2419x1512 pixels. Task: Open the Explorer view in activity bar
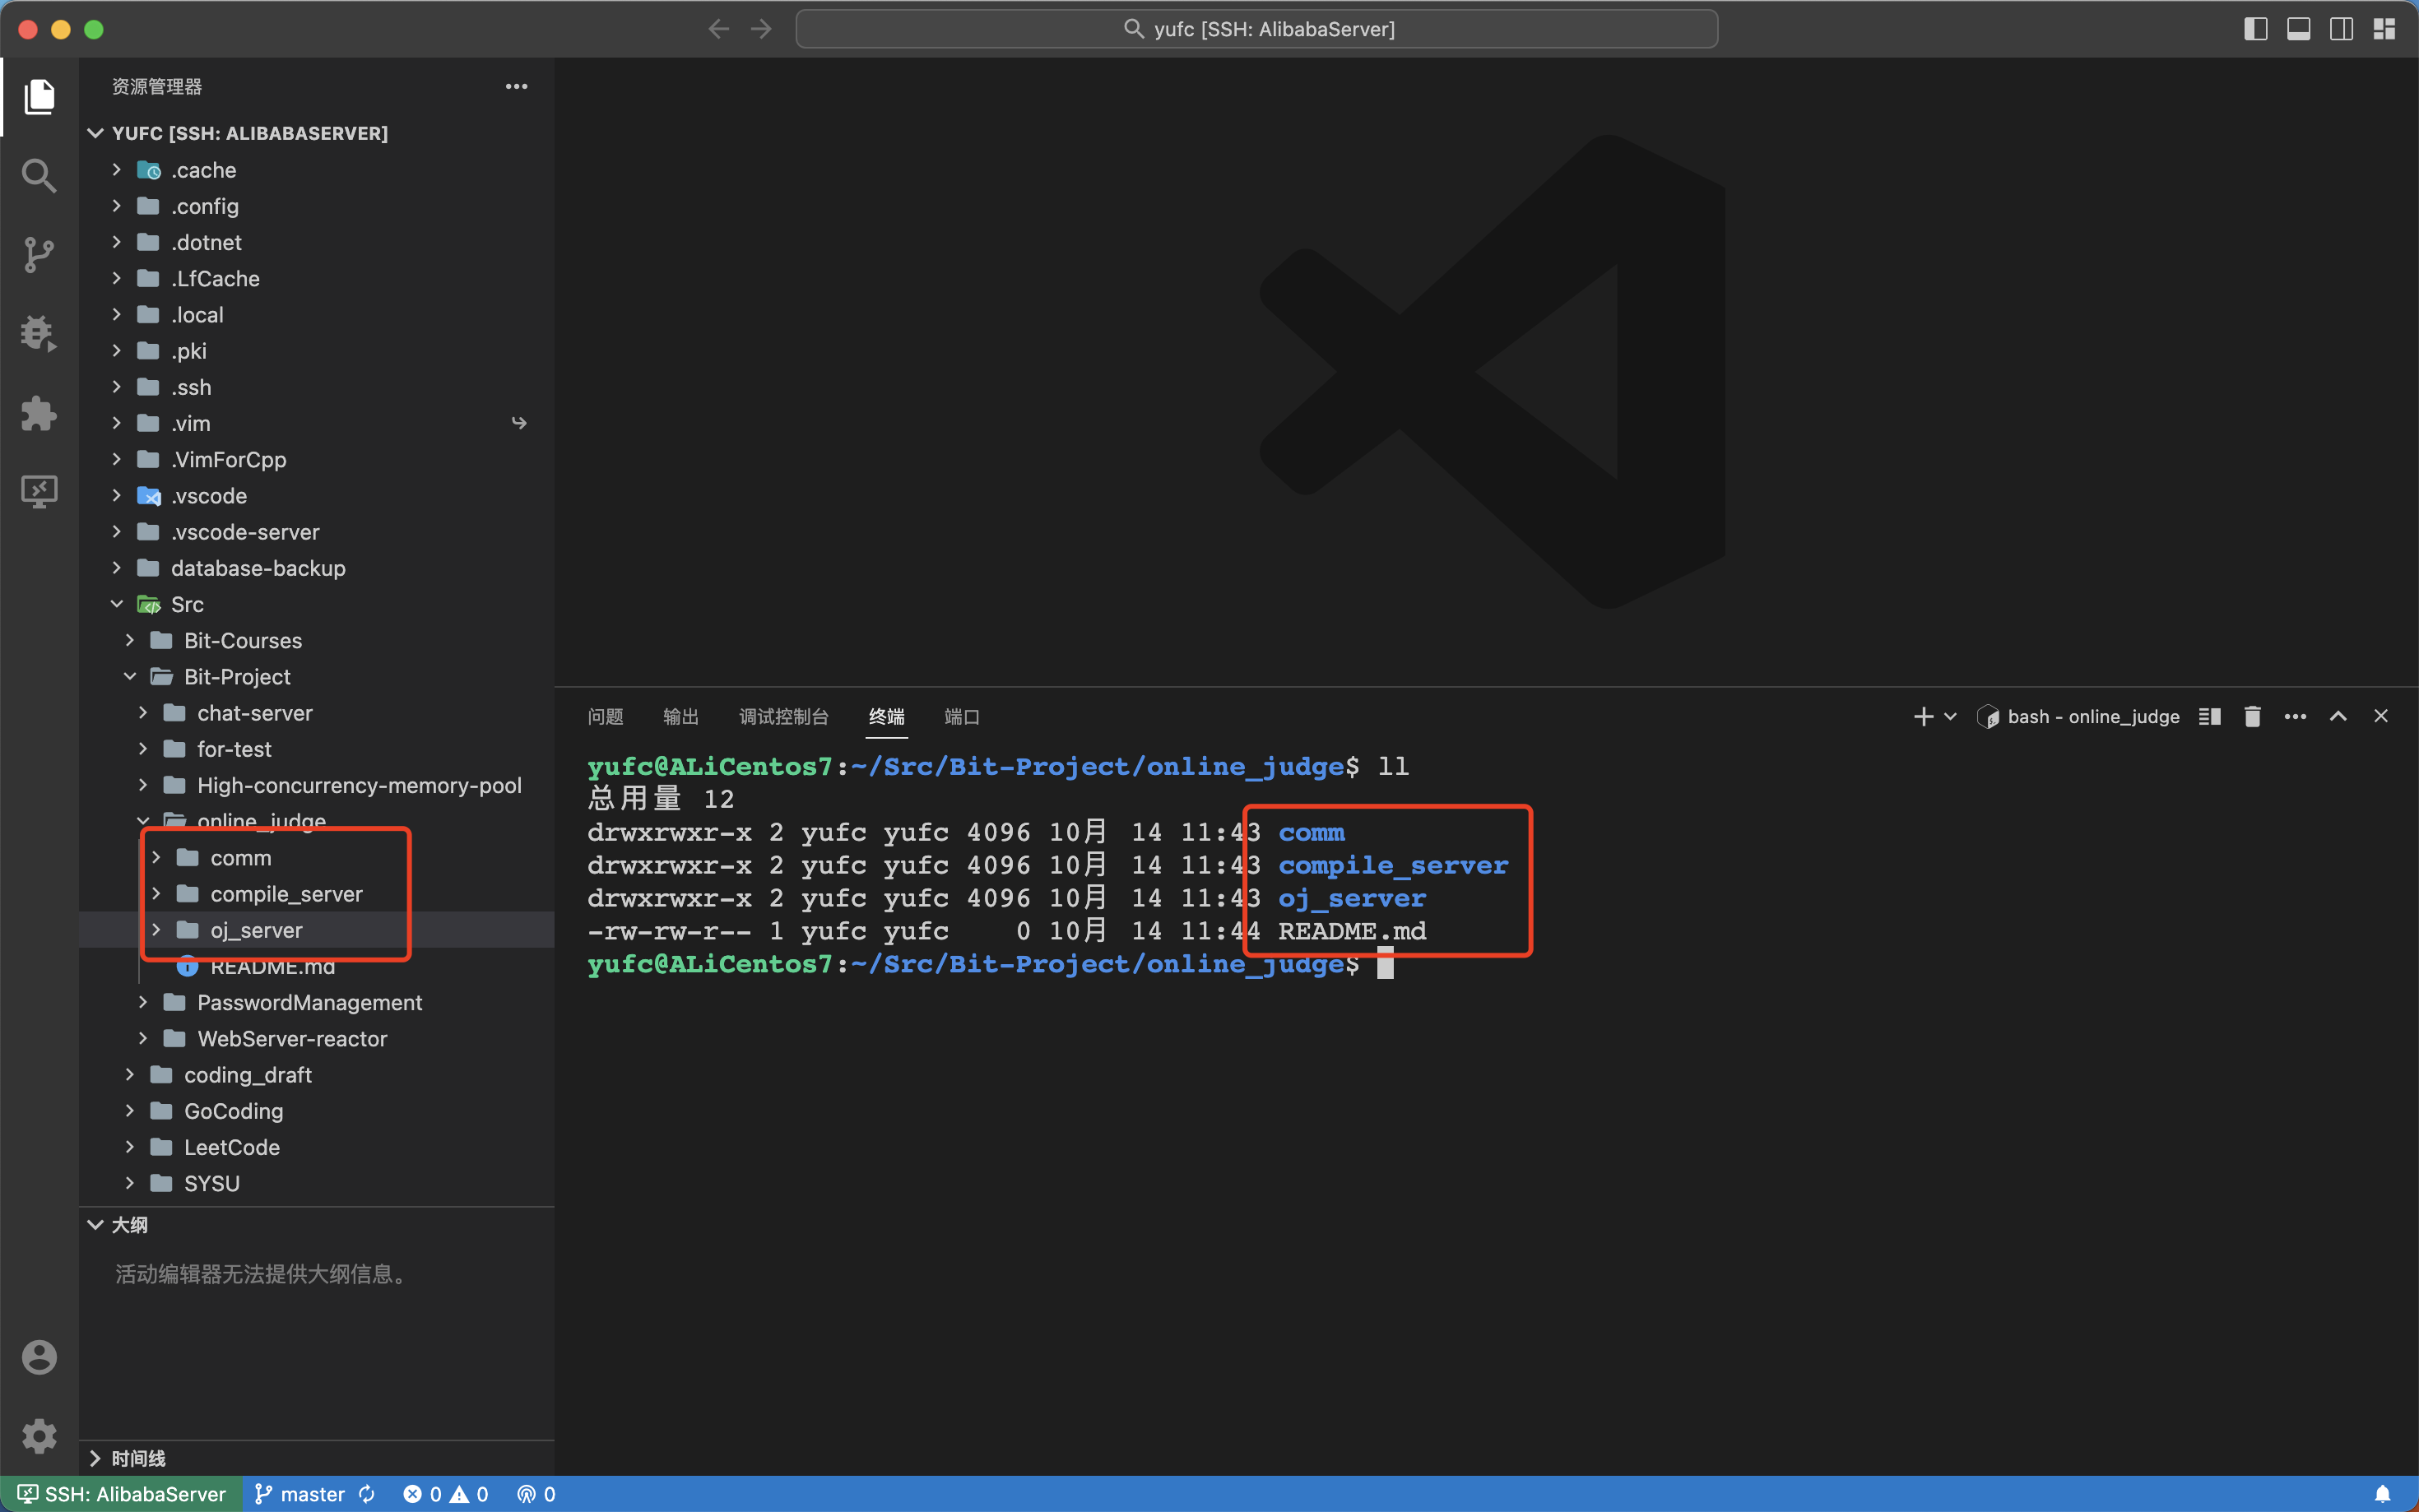[x=39, y=97]
